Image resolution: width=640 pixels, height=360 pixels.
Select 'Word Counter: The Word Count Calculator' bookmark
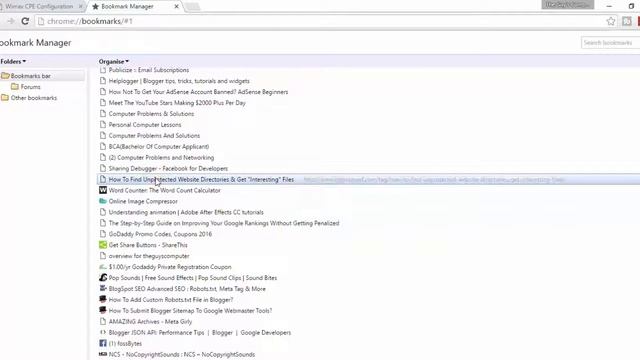(x=164, y=190)
